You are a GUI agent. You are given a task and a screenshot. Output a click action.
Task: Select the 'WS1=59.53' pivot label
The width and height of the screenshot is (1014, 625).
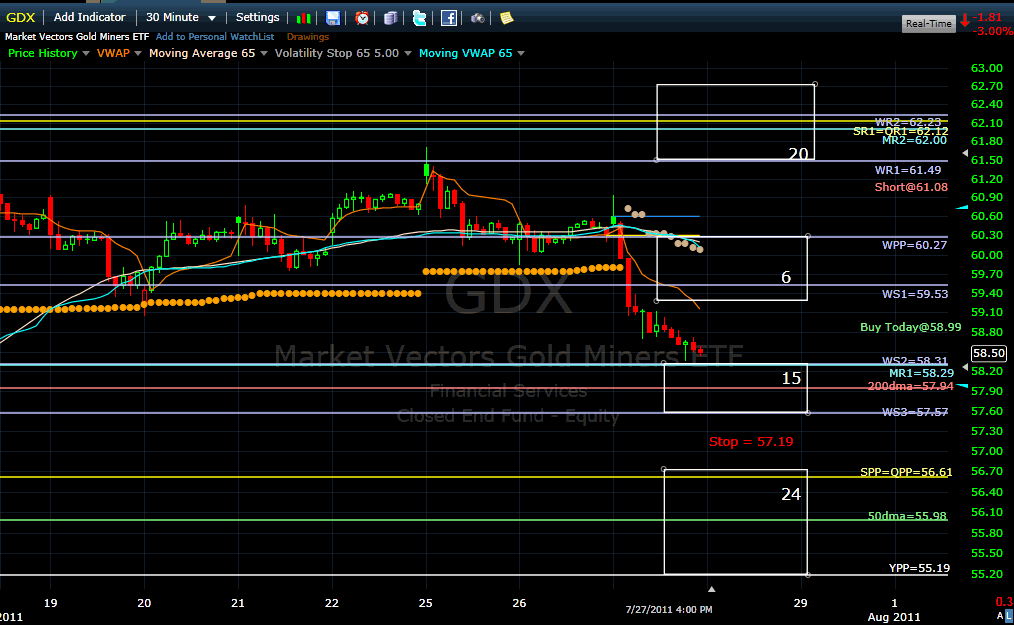pos(915,294)
